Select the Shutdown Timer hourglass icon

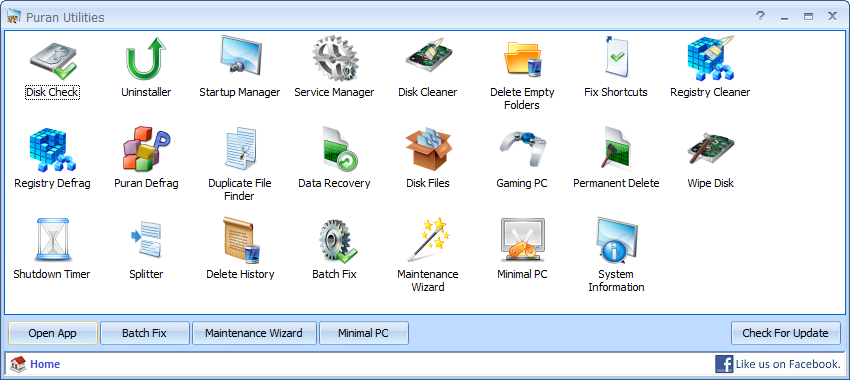click(x=53, y=240)
